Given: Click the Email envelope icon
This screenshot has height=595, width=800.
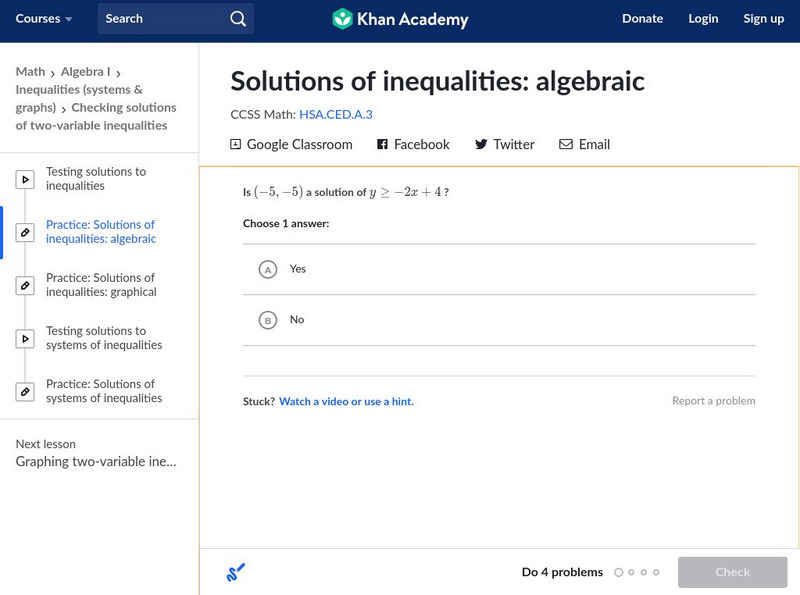Looking at the screenshot, I should (x=566, y=144).
